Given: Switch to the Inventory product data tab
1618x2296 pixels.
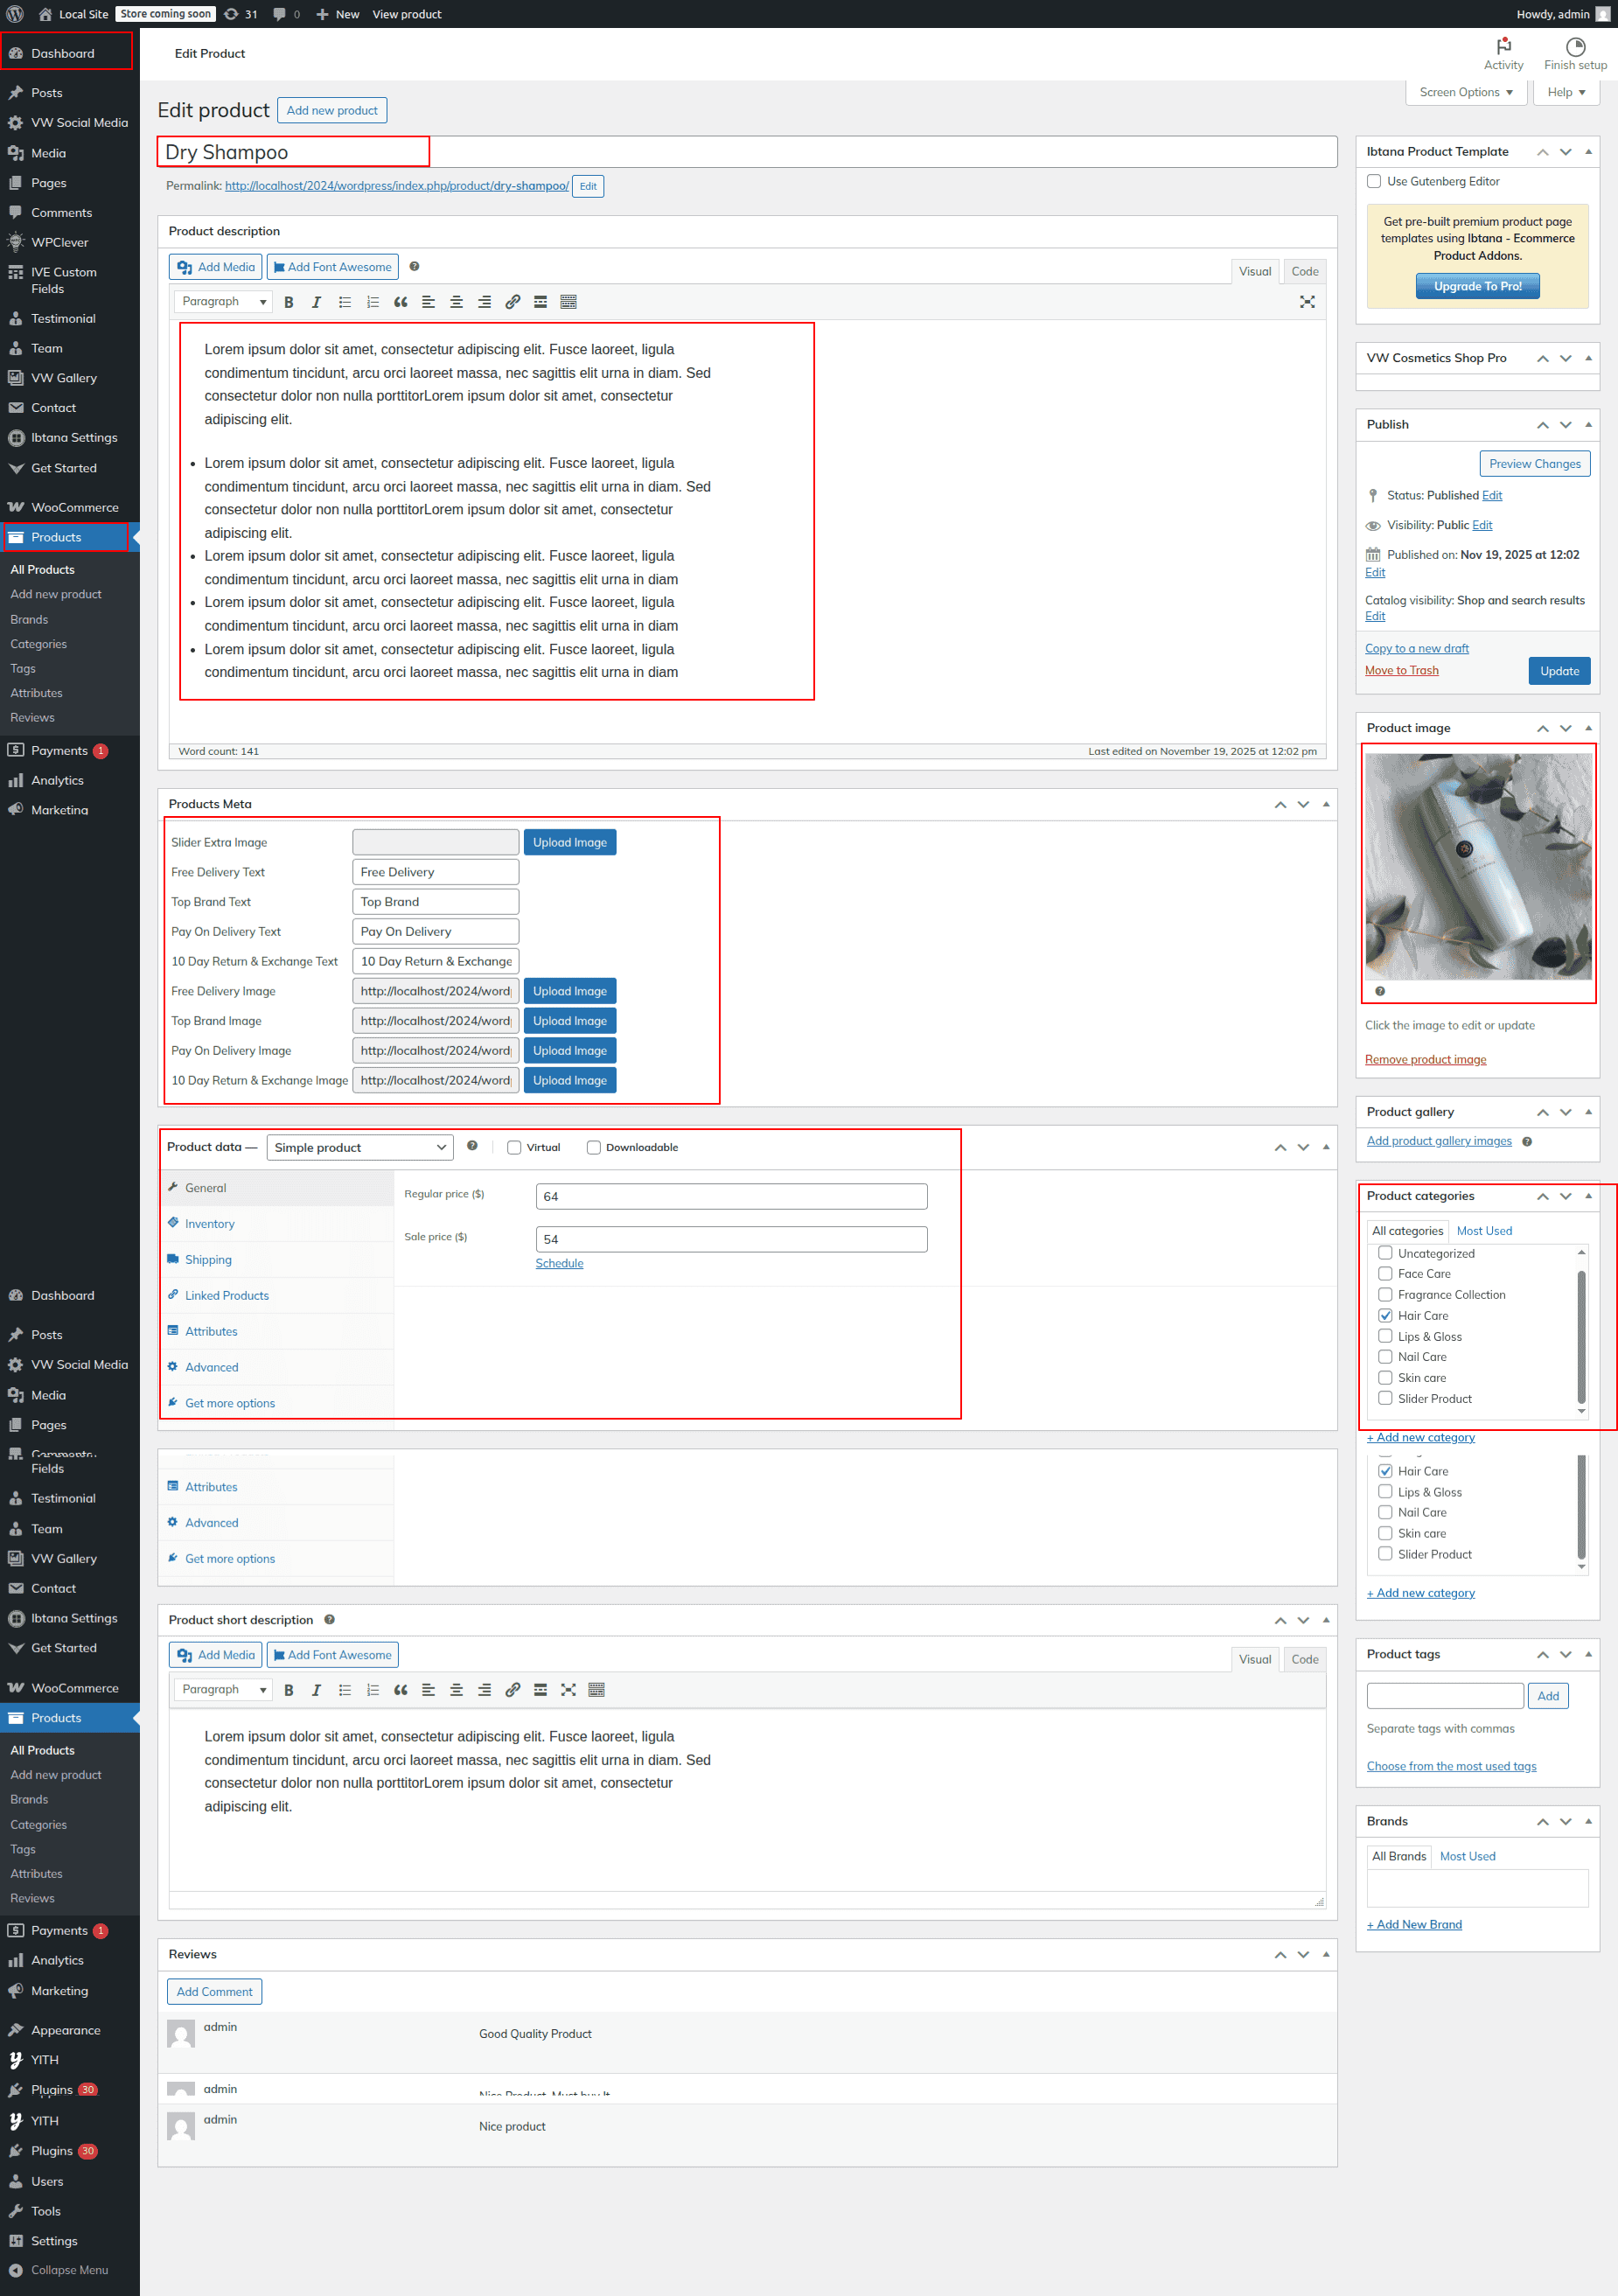Looking at the screenshot, I should click(x=209, y=1223).
